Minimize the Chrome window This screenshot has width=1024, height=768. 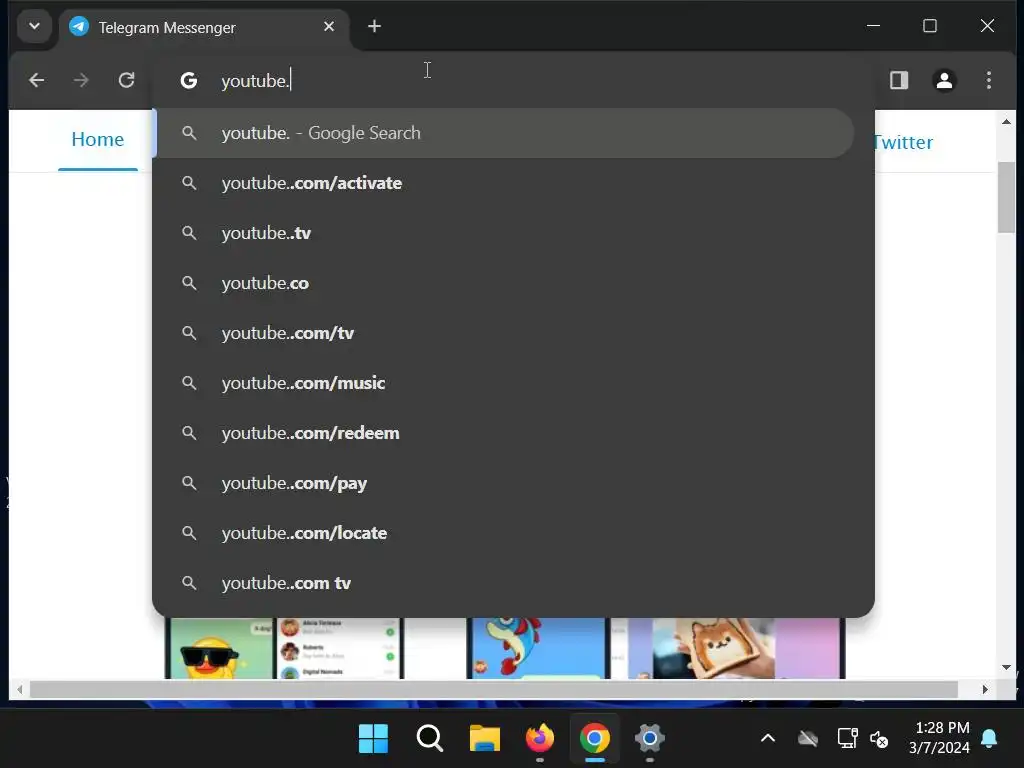[873, 26]
